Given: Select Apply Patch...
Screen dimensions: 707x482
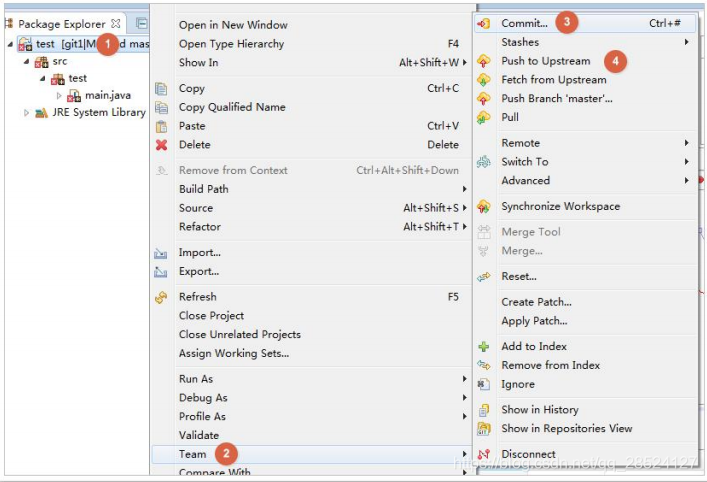Looking at the screenshot, I should 585,321.
